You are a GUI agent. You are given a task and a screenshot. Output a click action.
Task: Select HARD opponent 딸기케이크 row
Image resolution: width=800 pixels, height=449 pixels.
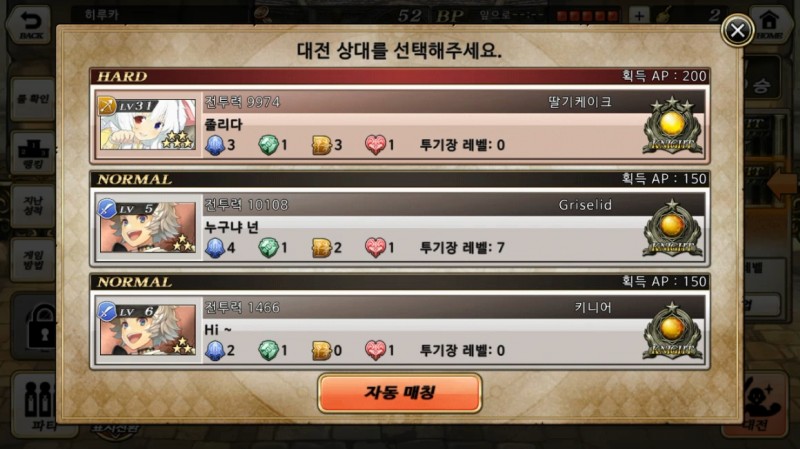click(399, 124)
